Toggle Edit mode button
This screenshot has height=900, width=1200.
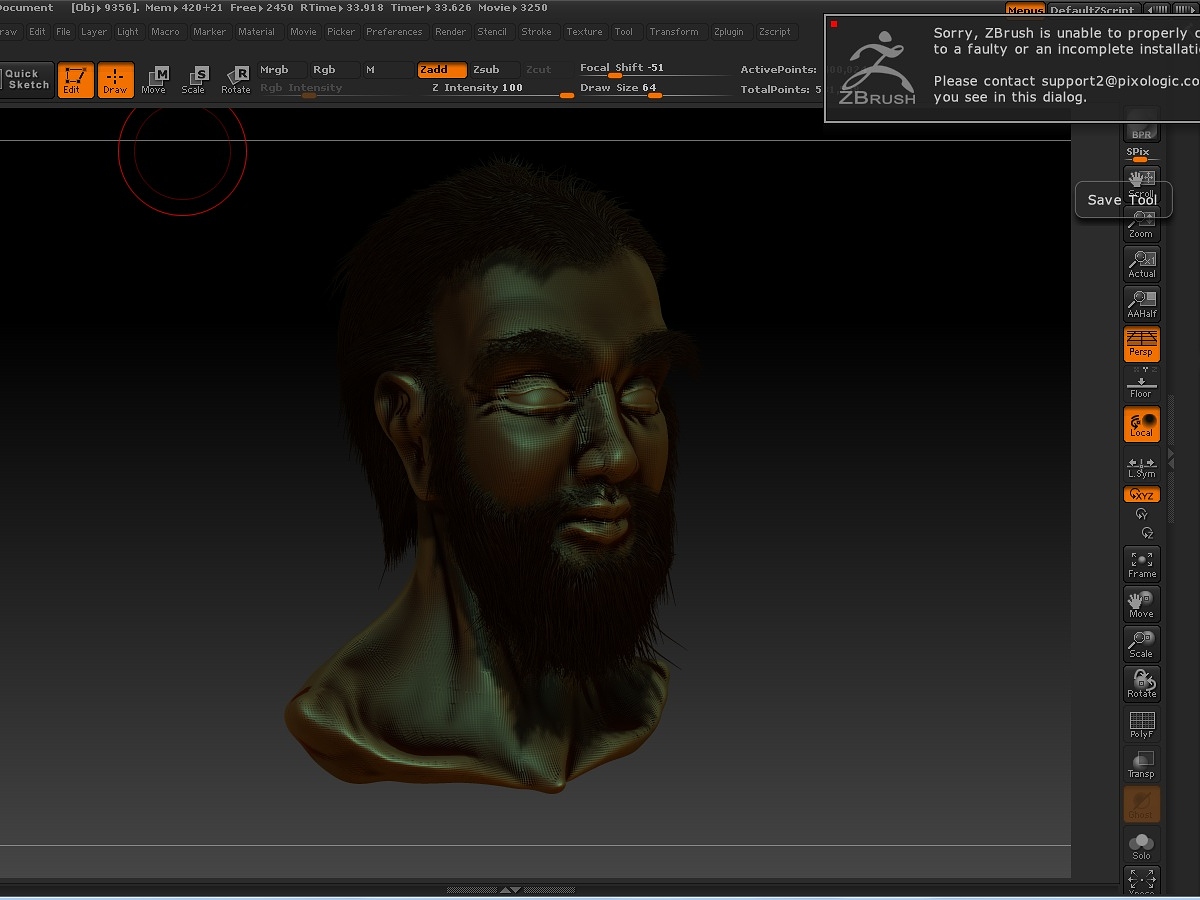pos(75,79)
